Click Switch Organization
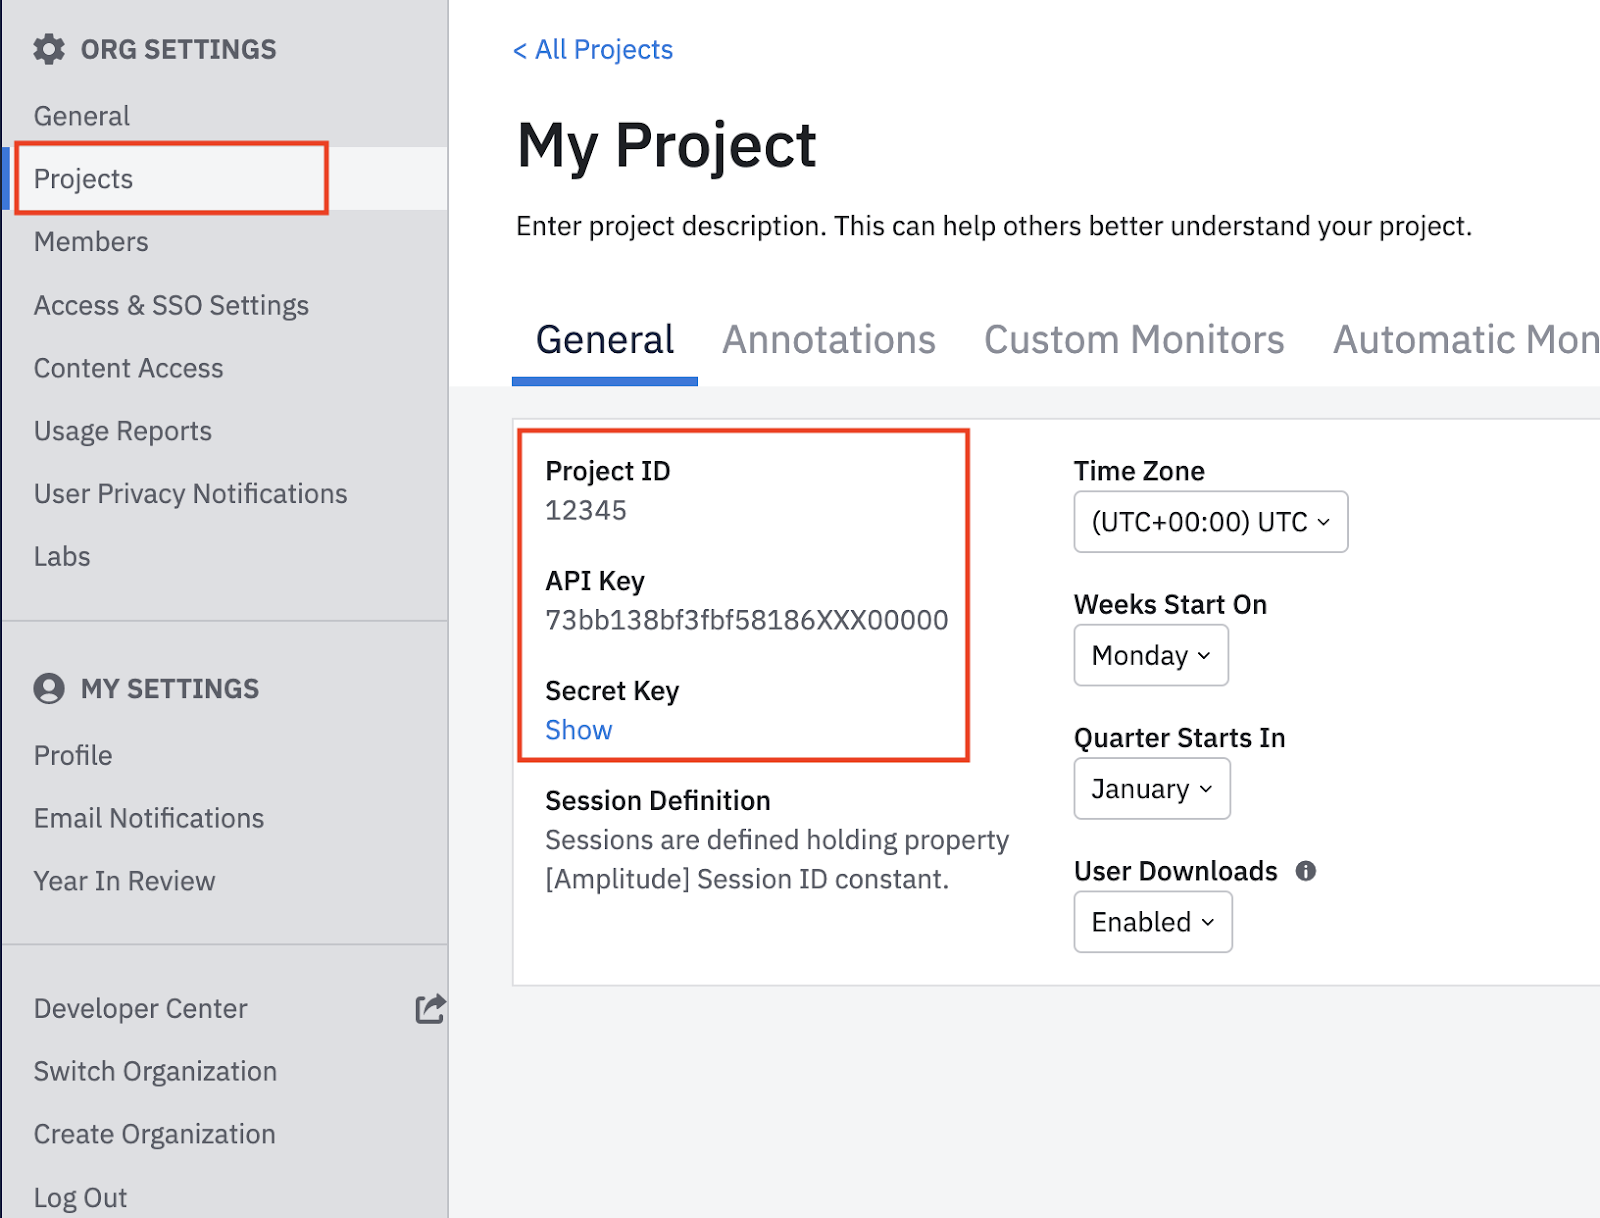 click(x=155, y=1071)
